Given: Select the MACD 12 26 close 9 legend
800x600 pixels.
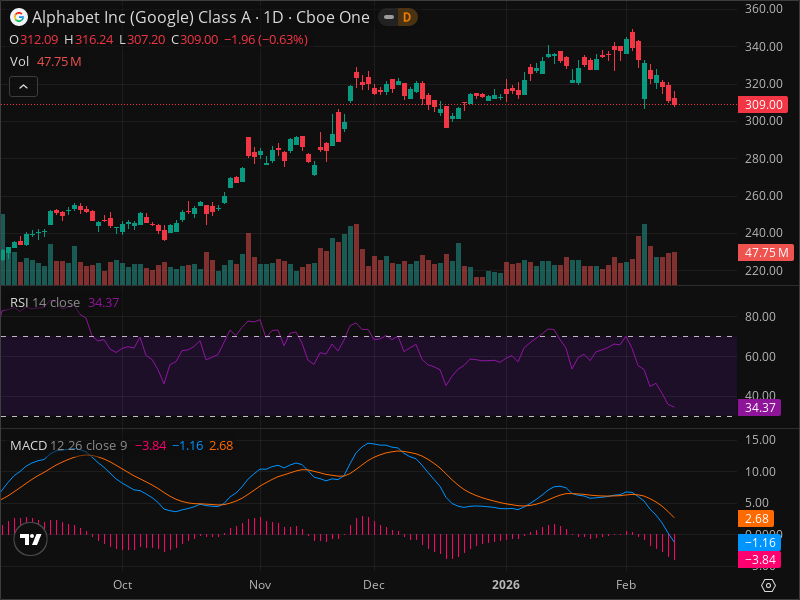Looking at the screenshot, I should pyautogui.click(x=121, y=445).
